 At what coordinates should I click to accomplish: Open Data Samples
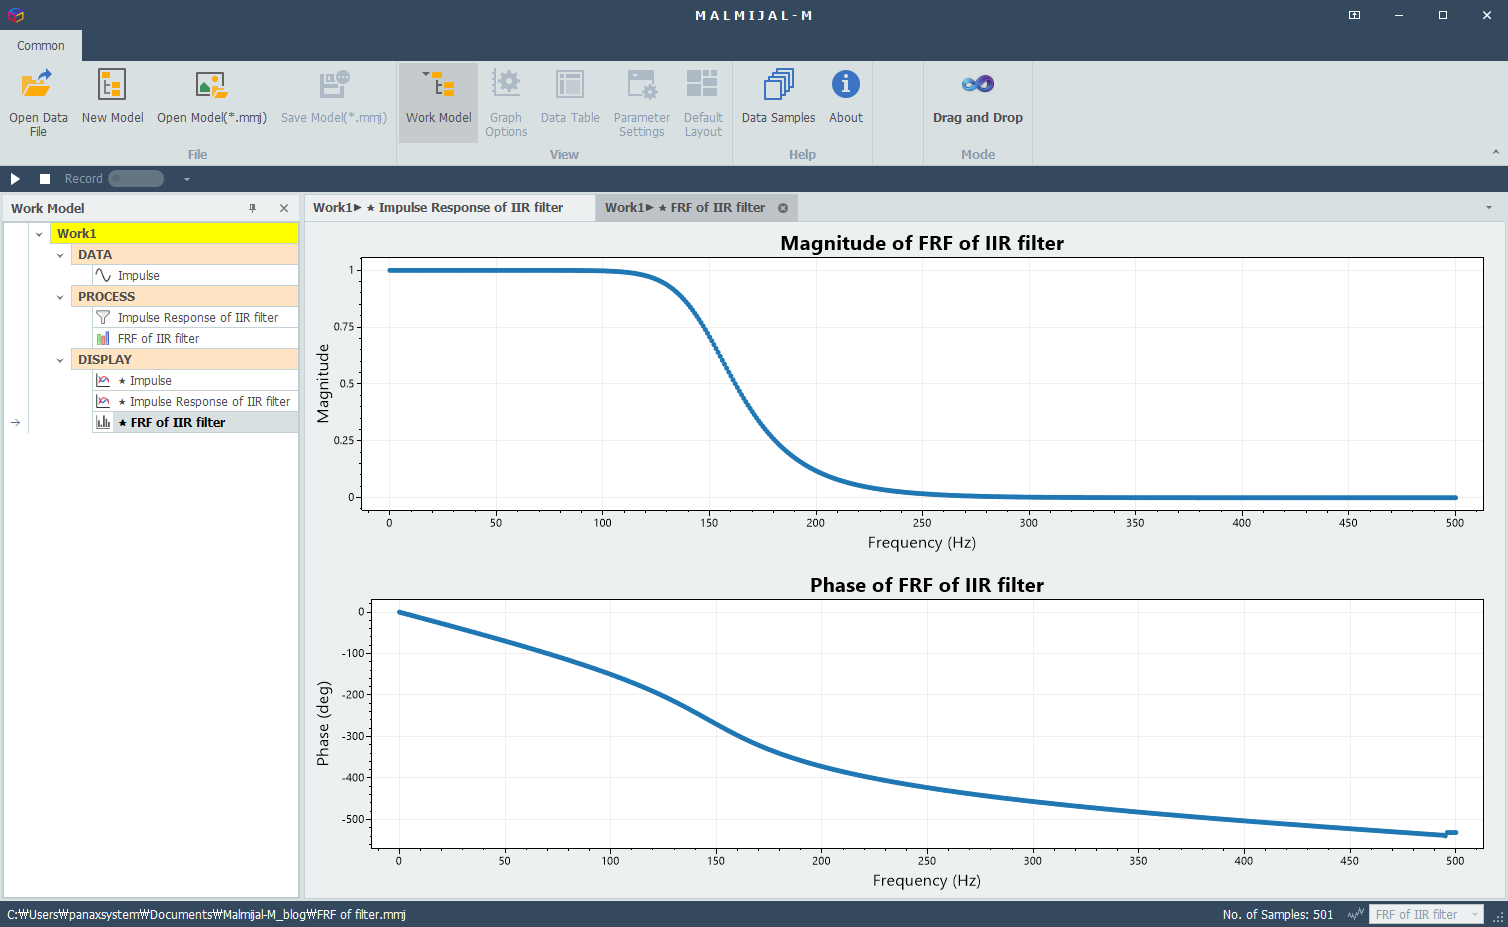pos(778,97)
